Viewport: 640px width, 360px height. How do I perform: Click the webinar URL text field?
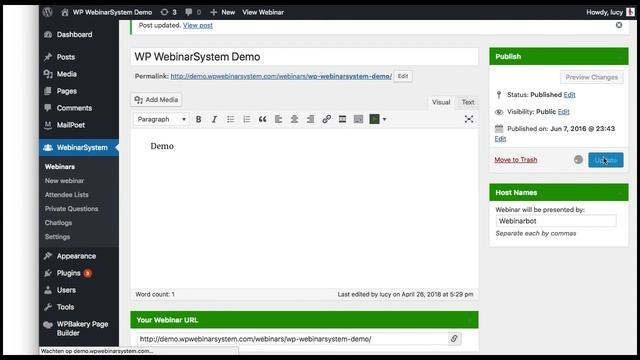[293, 339]
